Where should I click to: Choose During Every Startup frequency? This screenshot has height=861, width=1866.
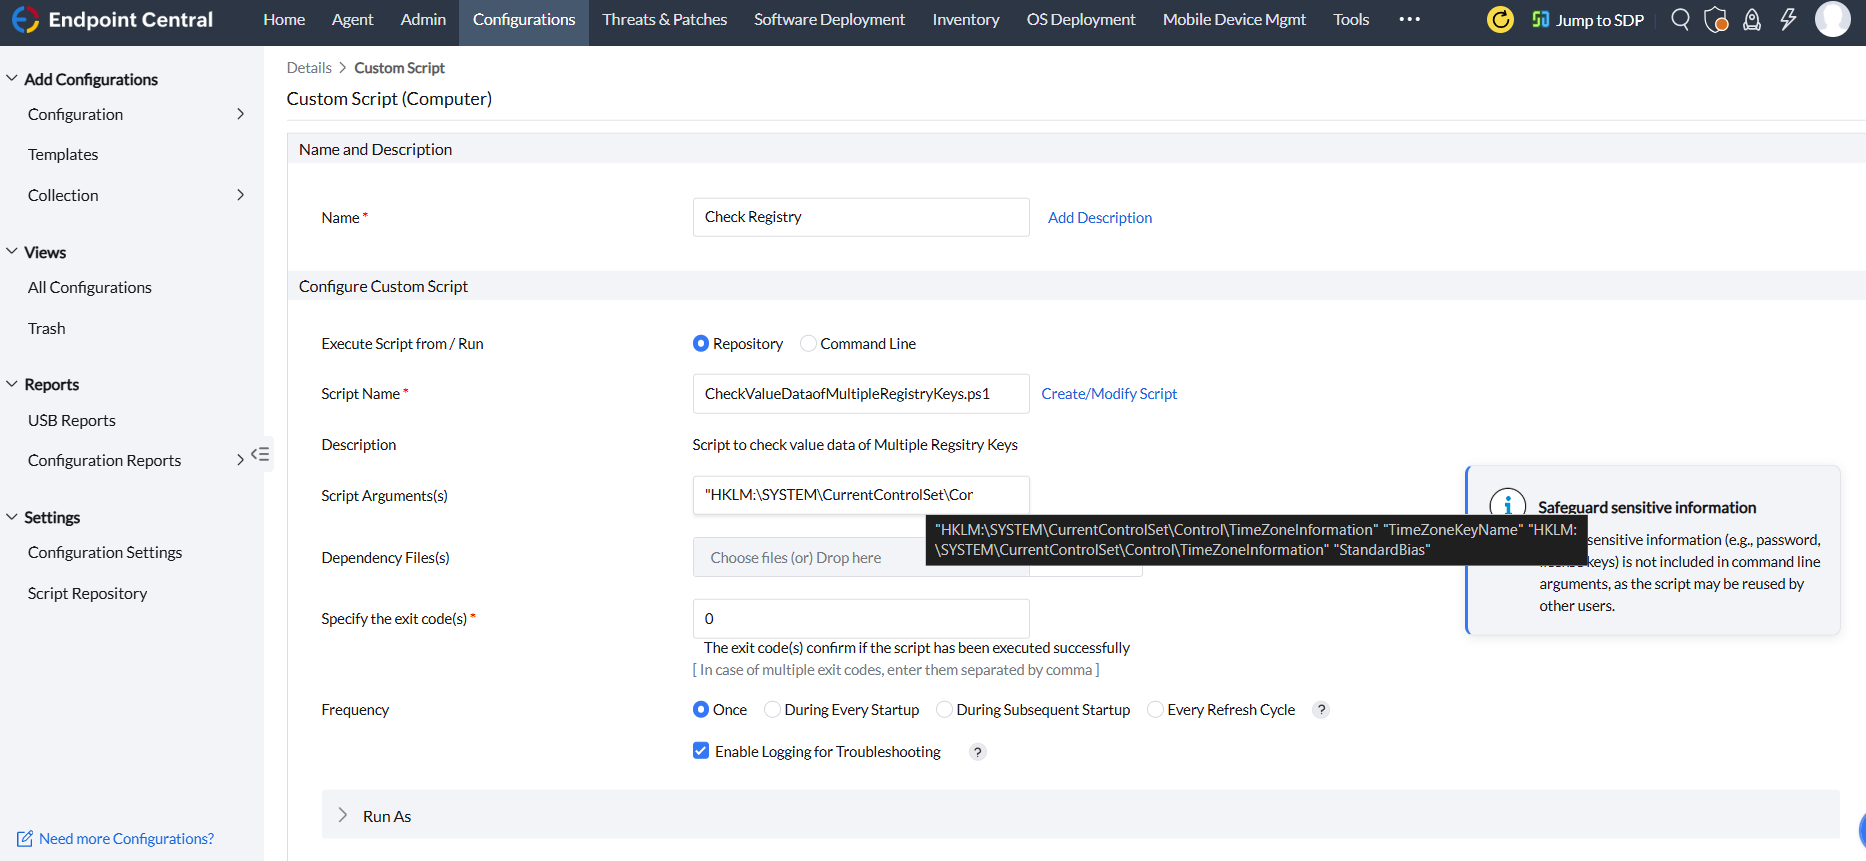pyautogui.click(x=773, y=710)
